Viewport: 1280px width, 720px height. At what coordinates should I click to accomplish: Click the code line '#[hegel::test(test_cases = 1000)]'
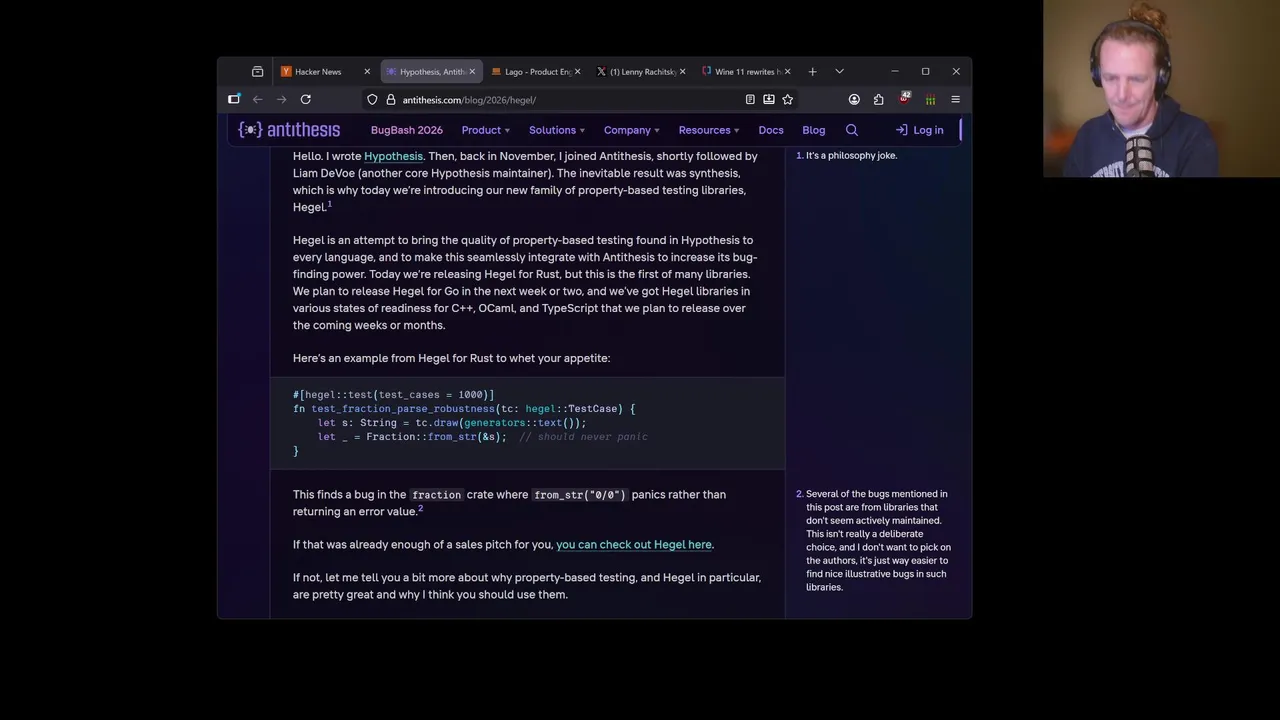(394, 395)
